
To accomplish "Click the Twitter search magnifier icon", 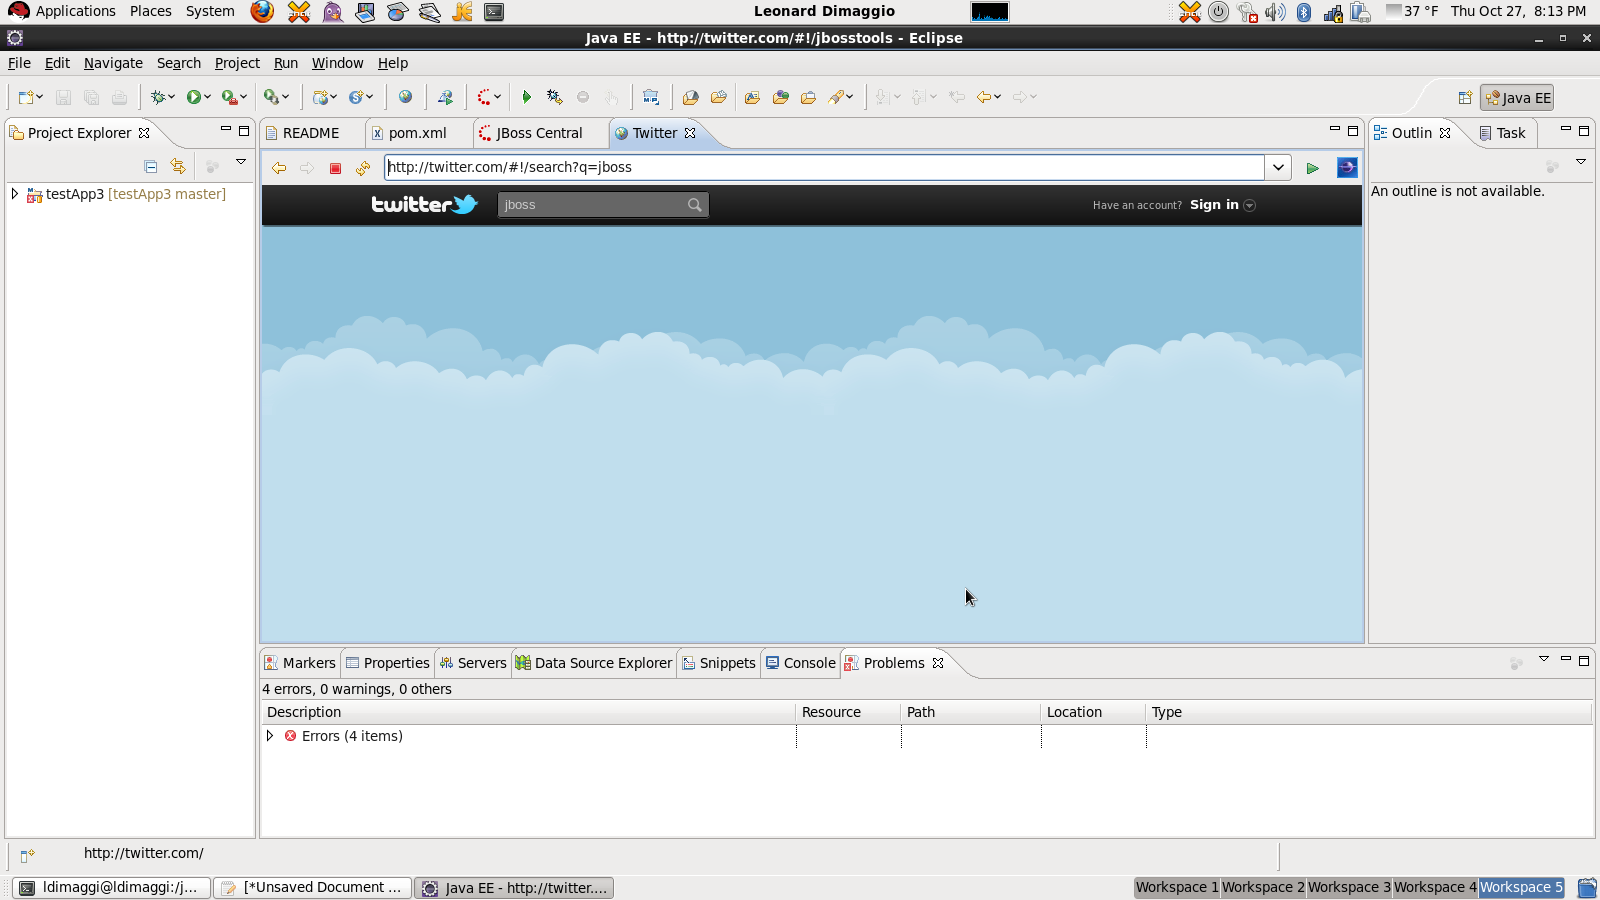I will point(695,205).
